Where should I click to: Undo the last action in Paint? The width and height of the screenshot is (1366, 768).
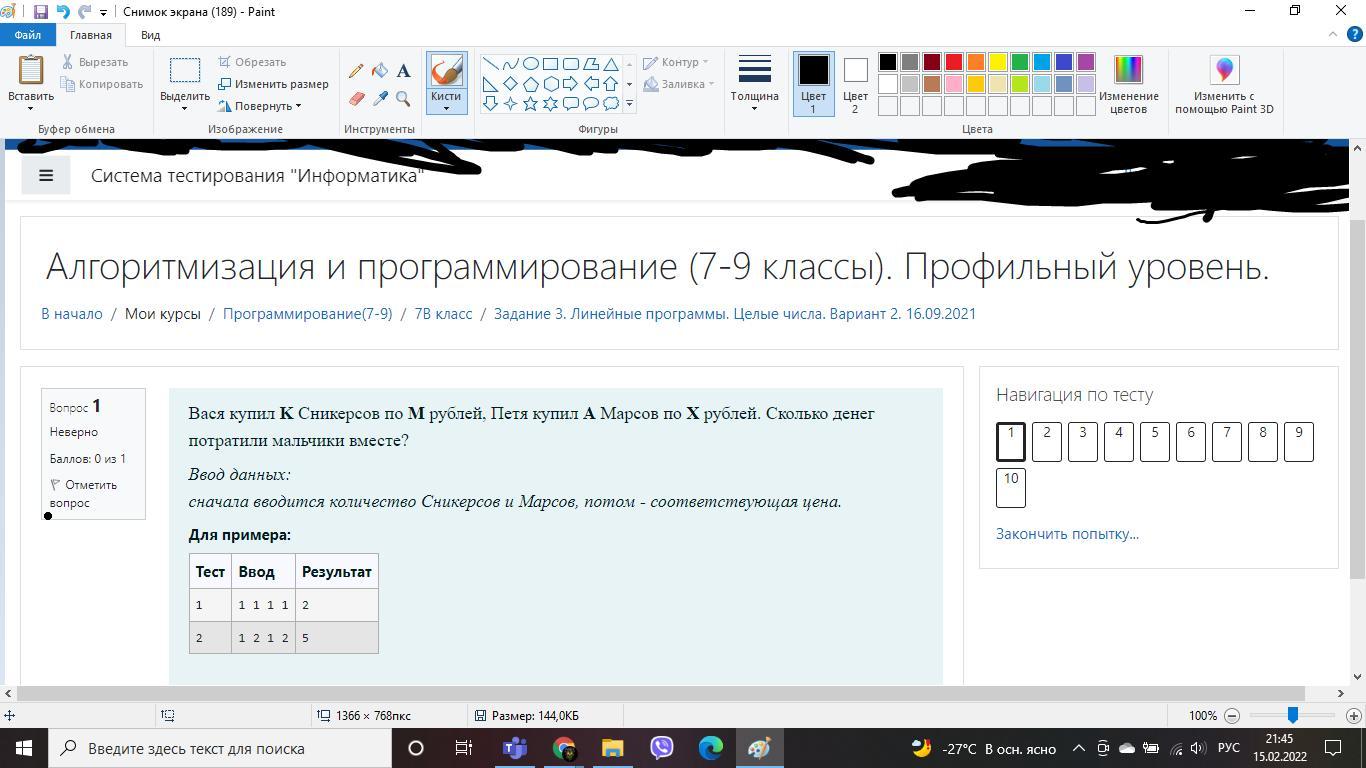[x=63, y=12]
